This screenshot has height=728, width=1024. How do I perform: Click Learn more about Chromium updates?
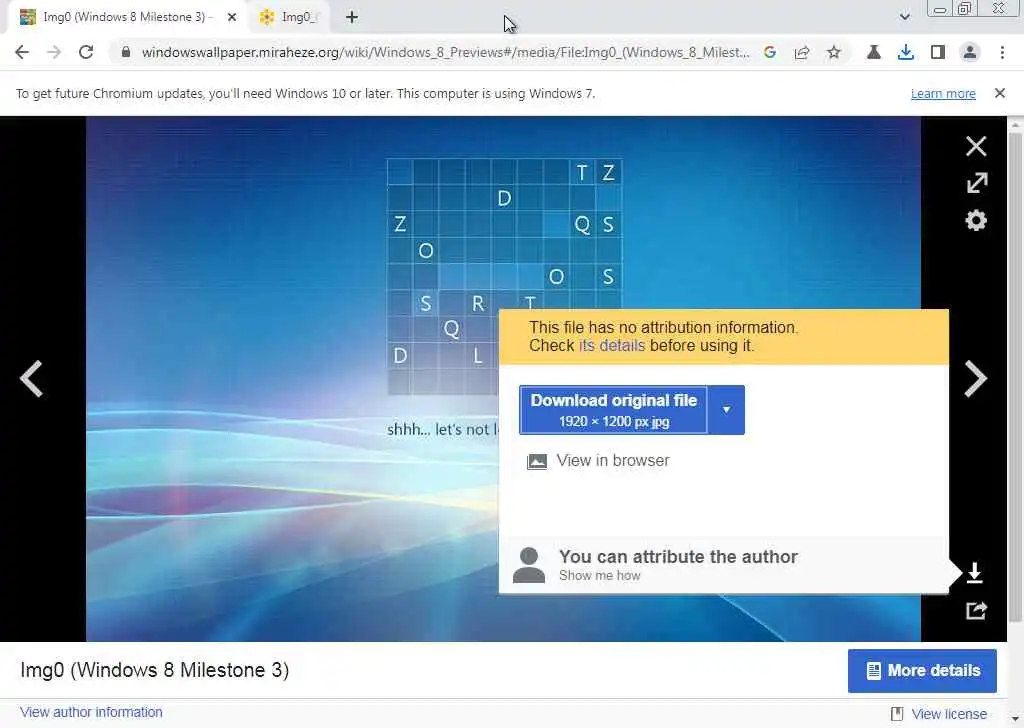point(943,93)
